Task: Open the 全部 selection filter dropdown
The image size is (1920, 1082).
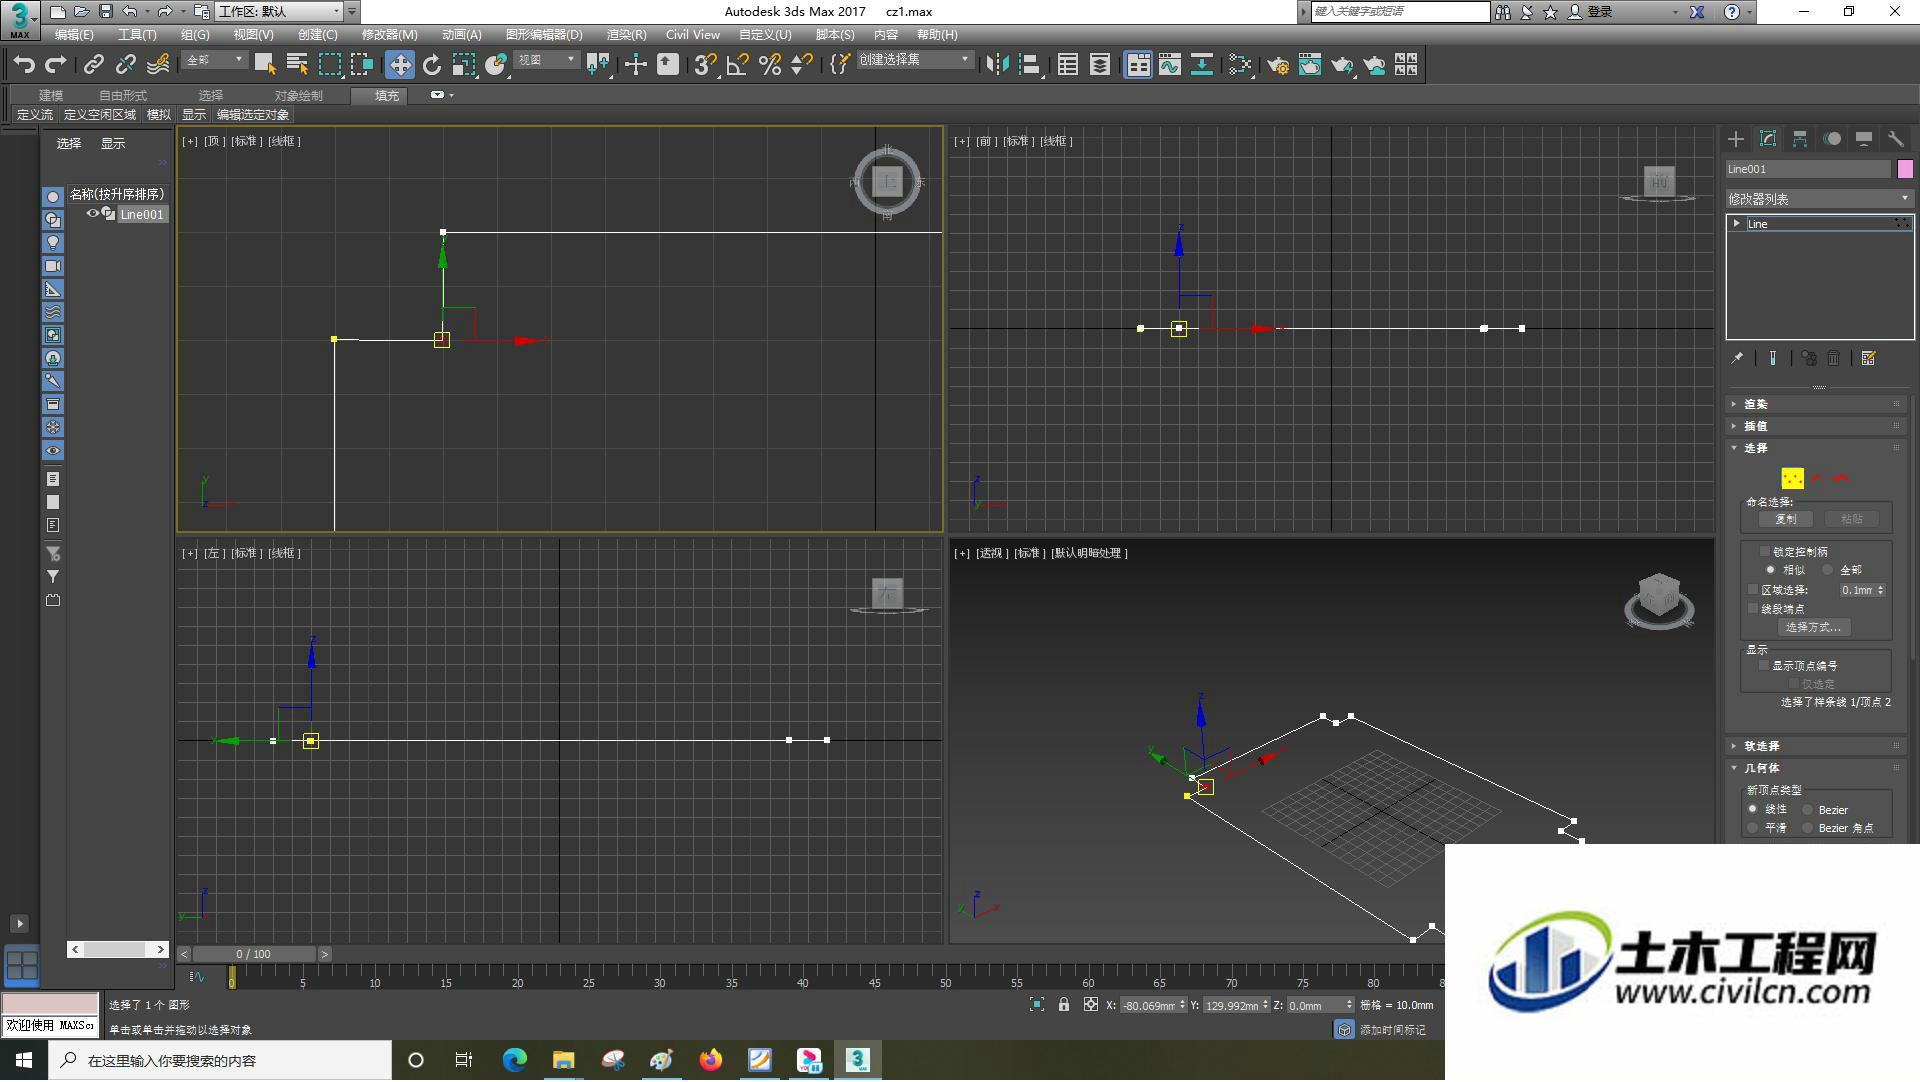Action: tap(214, 61)
